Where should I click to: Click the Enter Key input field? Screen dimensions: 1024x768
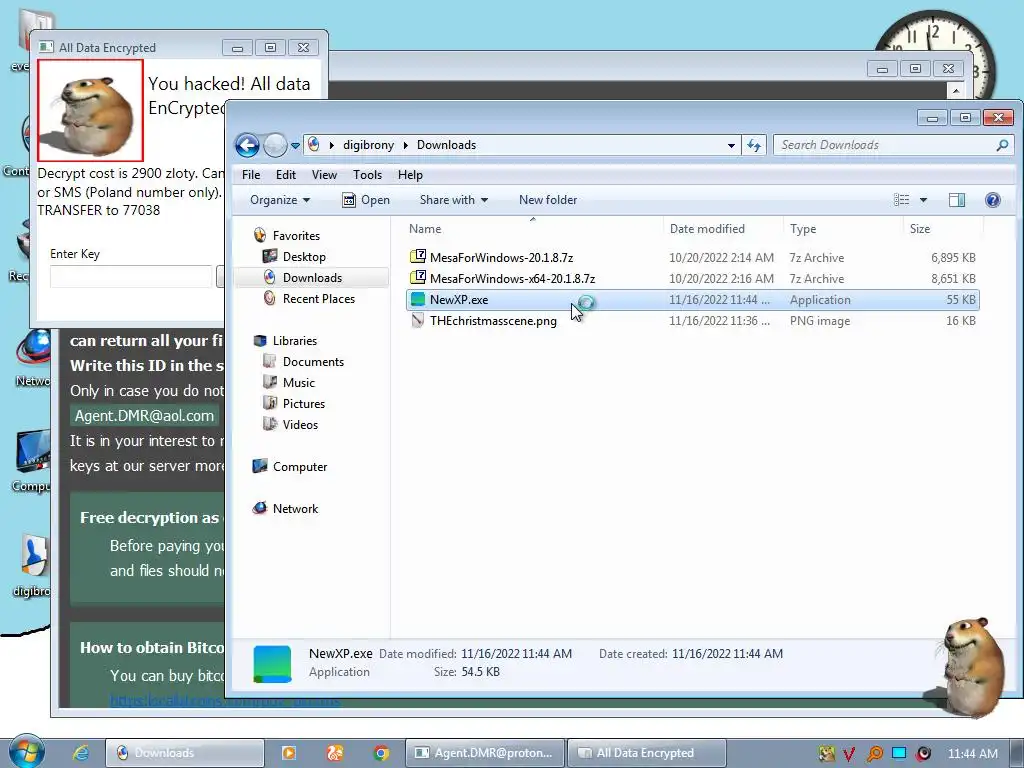click(x=131, y=276)
